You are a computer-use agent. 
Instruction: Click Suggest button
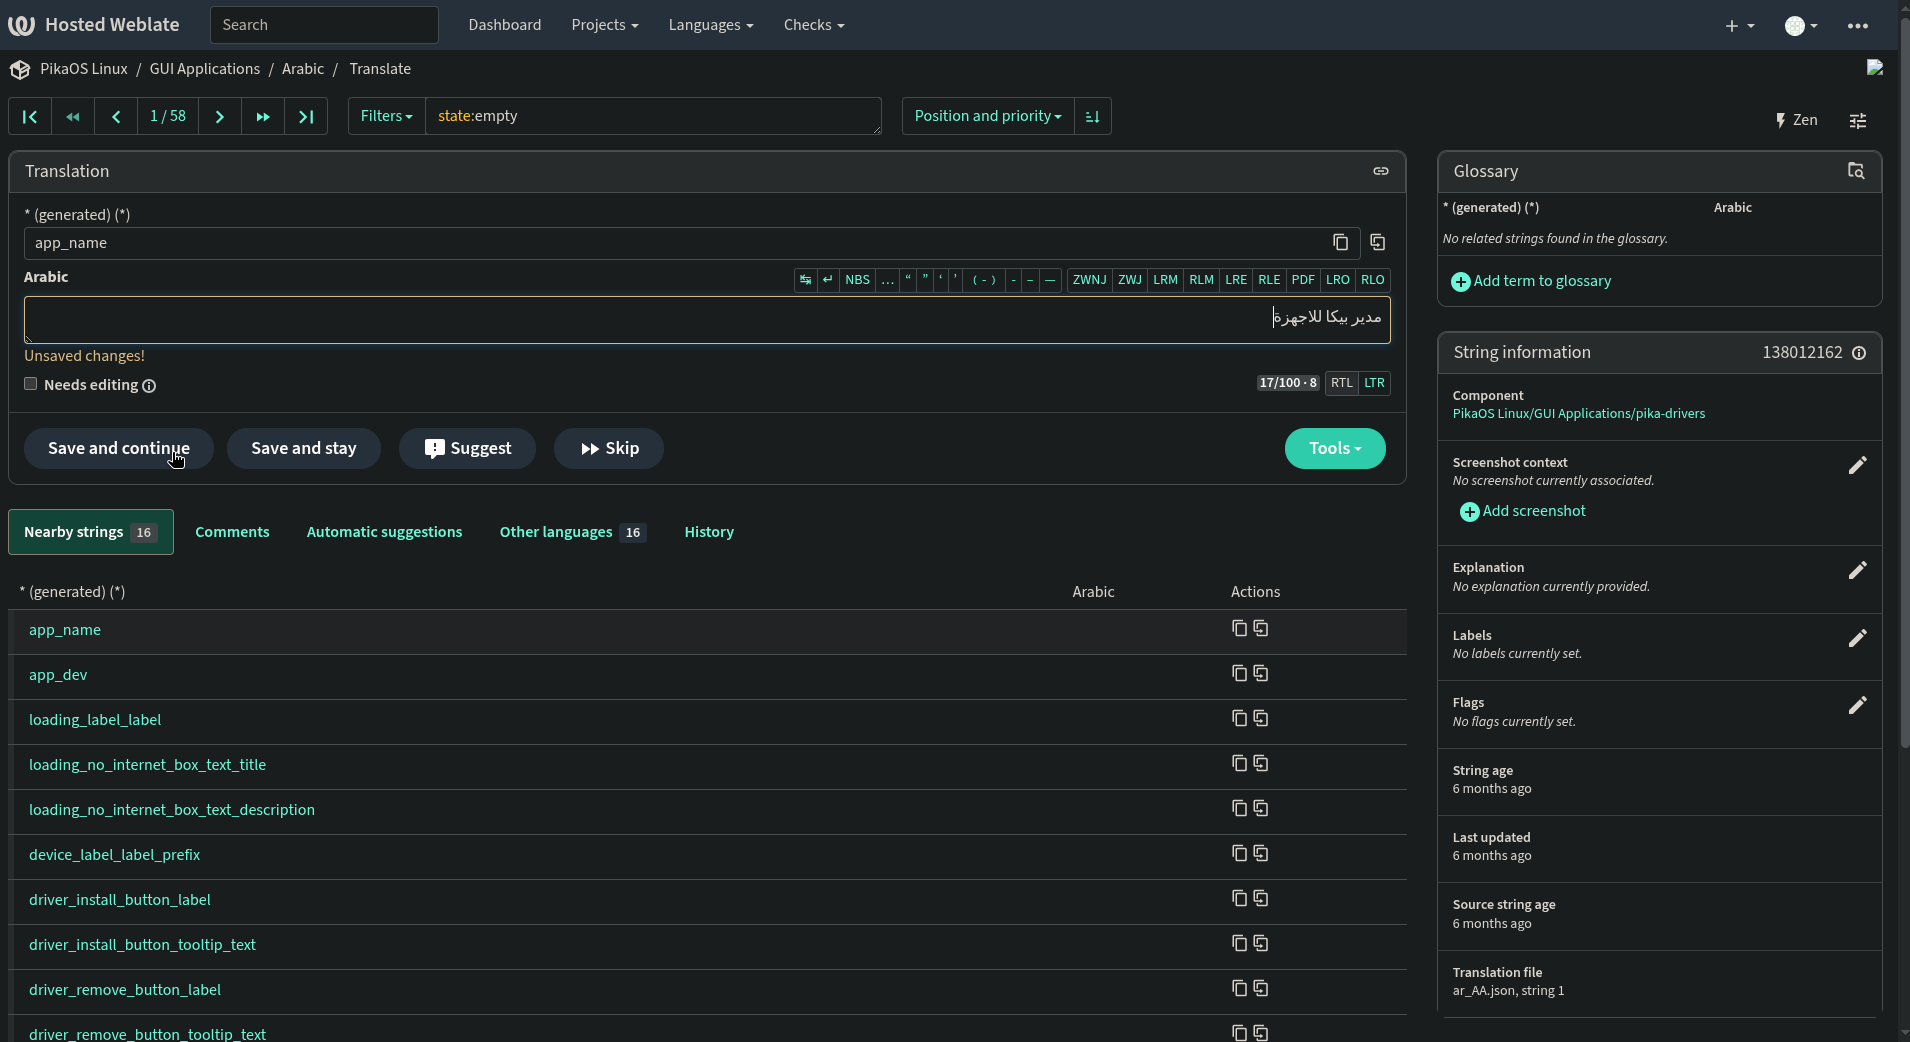[x=467, y=448]
